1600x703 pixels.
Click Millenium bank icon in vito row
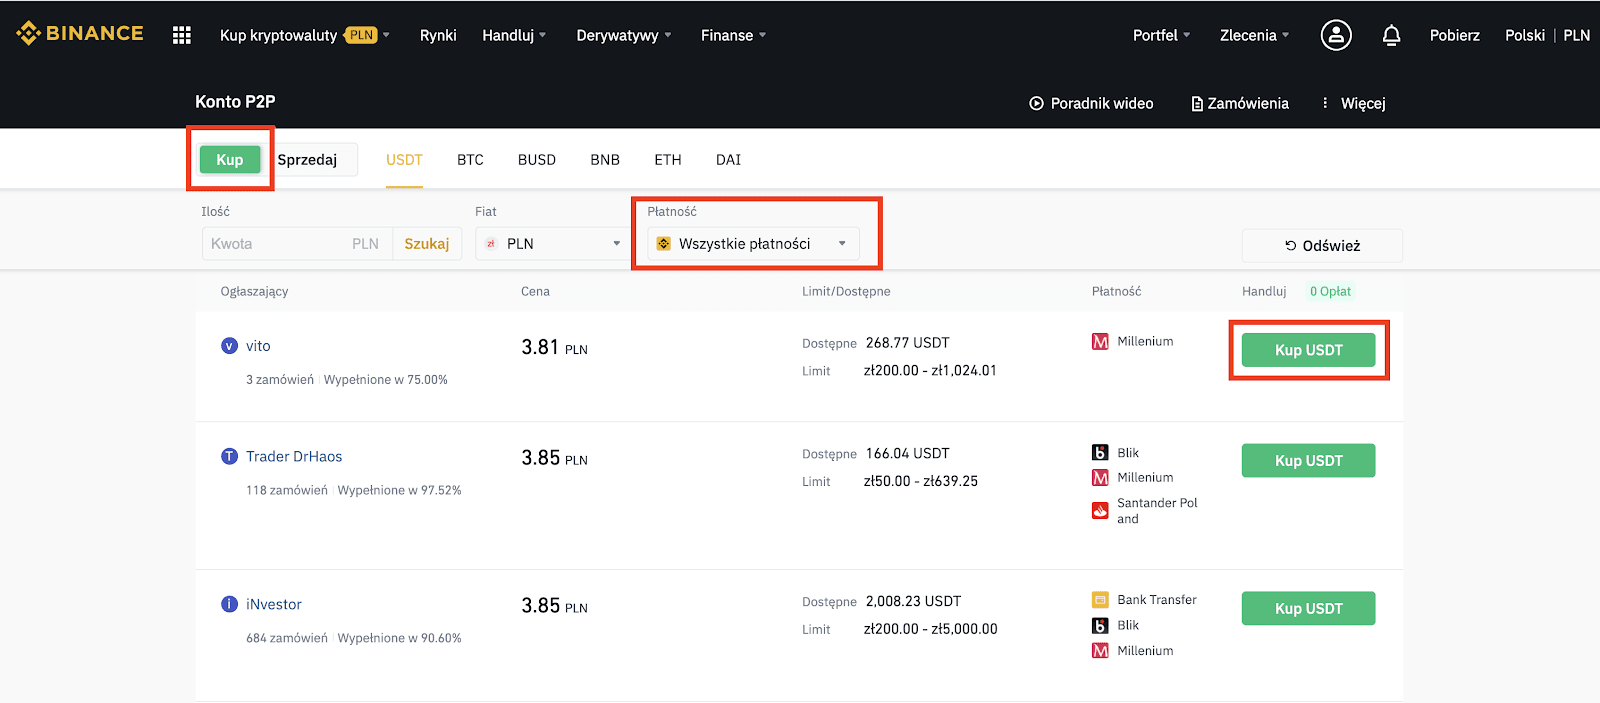point(1100,341)
